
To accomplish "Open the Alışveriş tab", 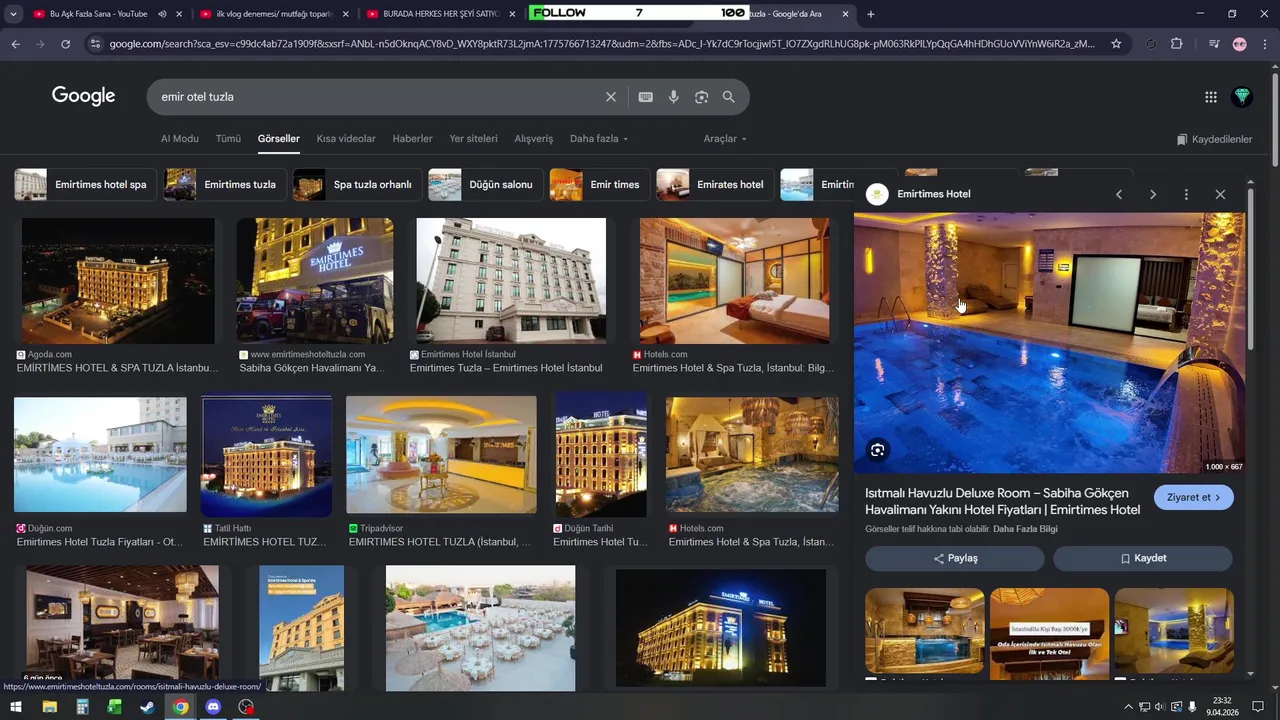I will click(534, 139).
